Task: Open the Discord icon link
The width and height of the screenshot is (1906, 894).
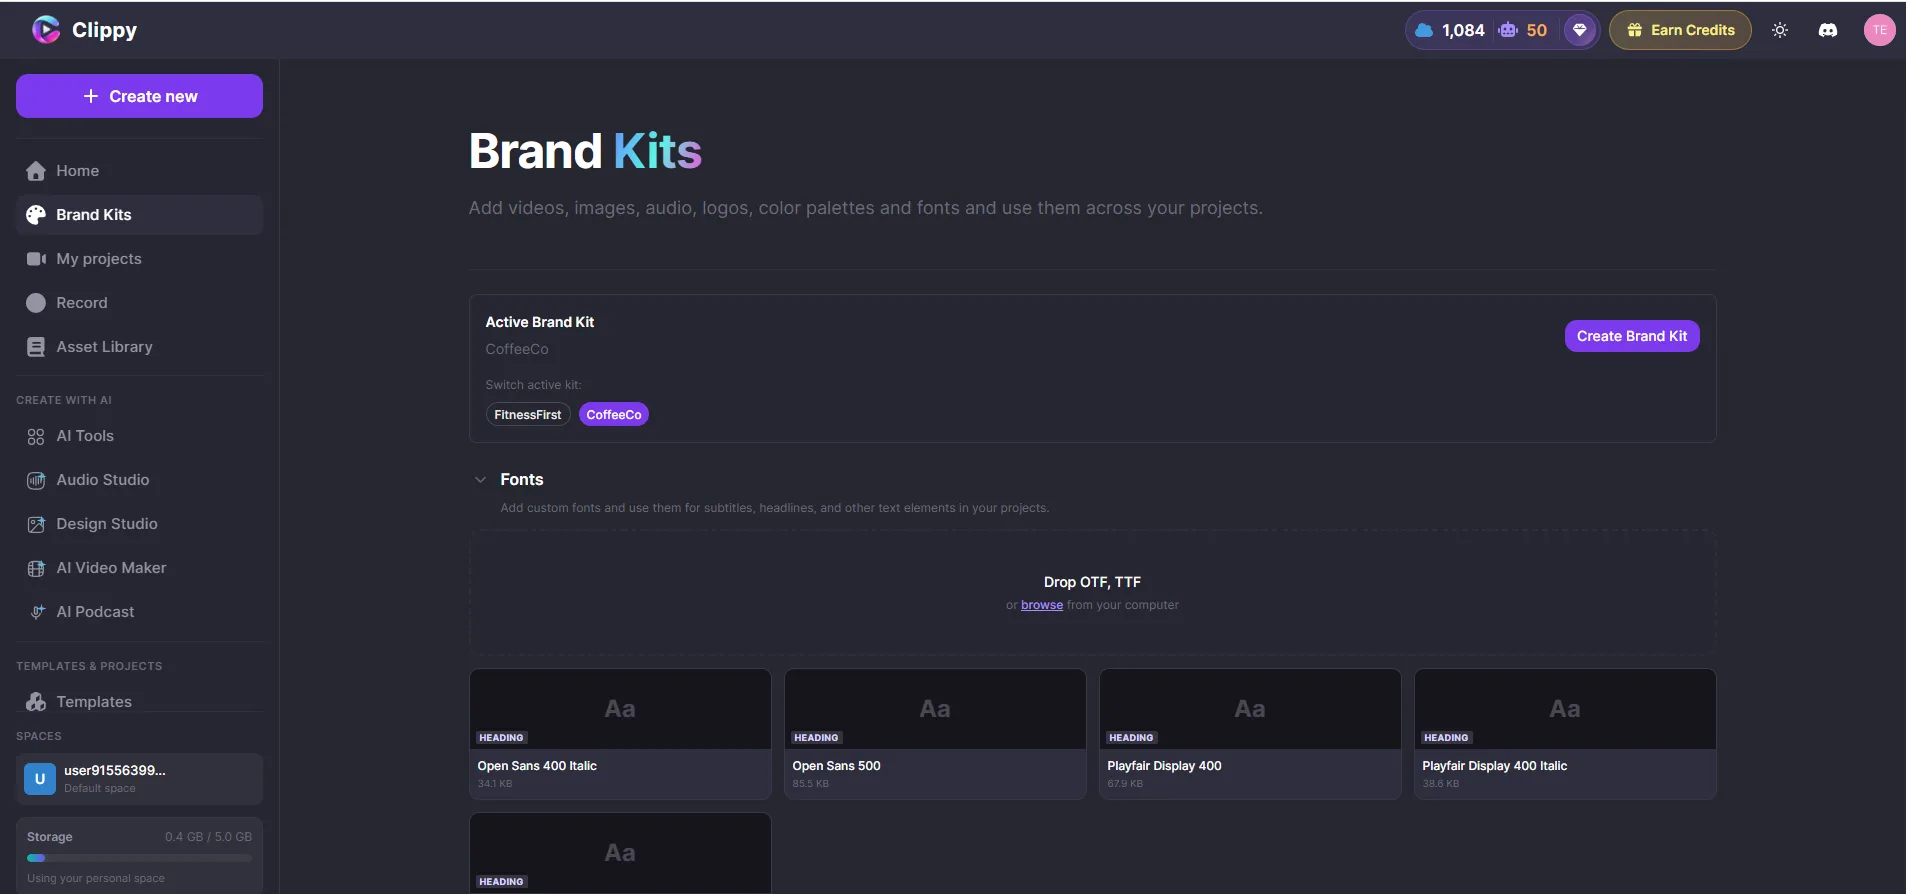Action: [x=1828, y=30]
